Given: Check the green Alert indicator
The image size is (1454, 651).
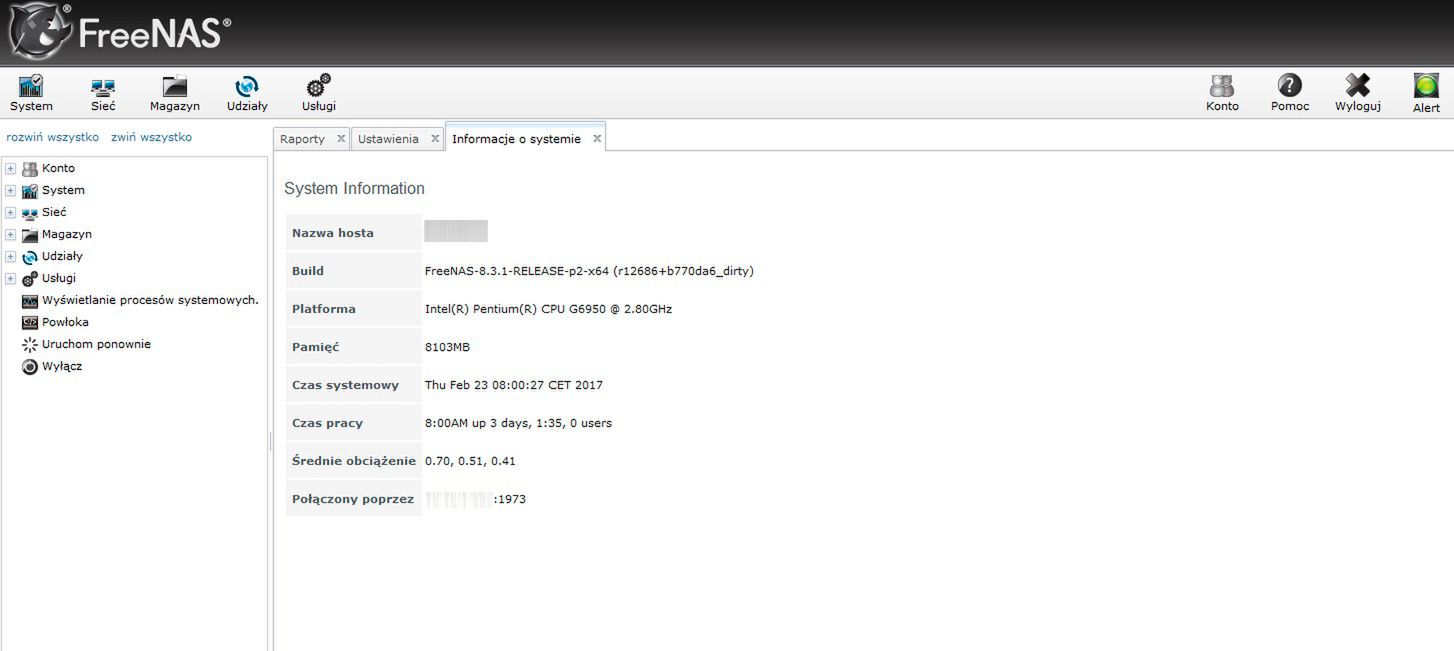Looking at the screenshot, I should [1426, 86].
